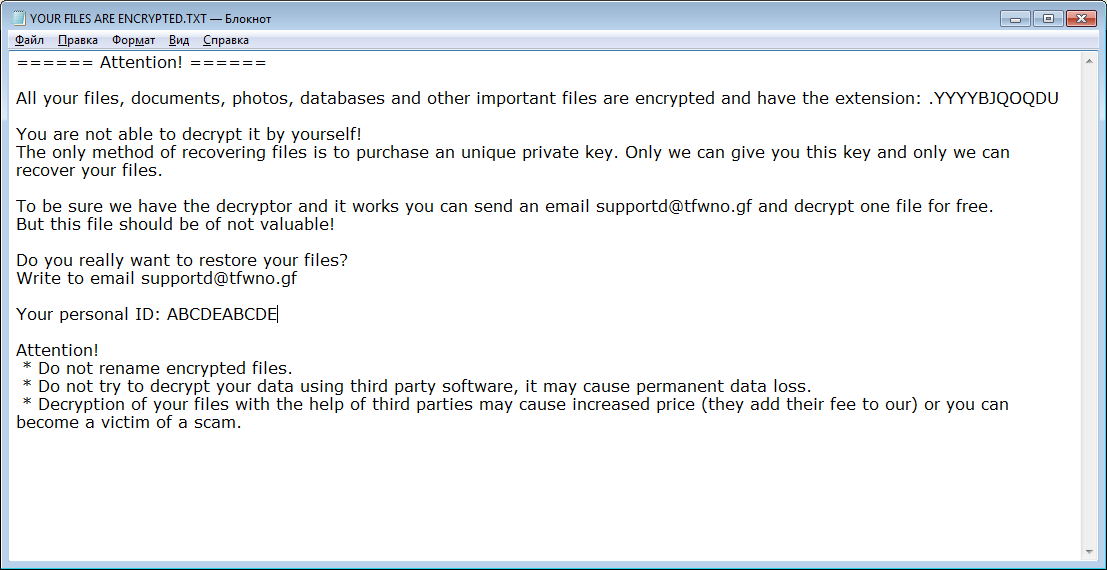The image size is (1107, 570).
Task: Click the scrollbar up arrow
Action: pyautogui.click(x=1089, y=61)
